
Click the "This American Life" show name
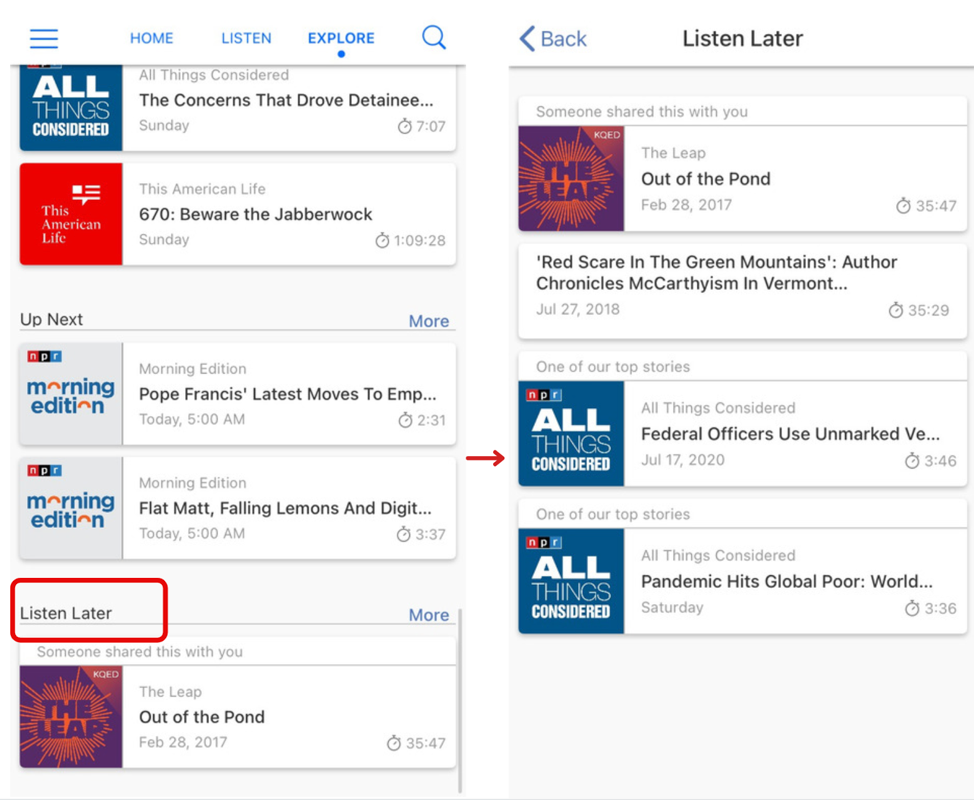point(202,189)
